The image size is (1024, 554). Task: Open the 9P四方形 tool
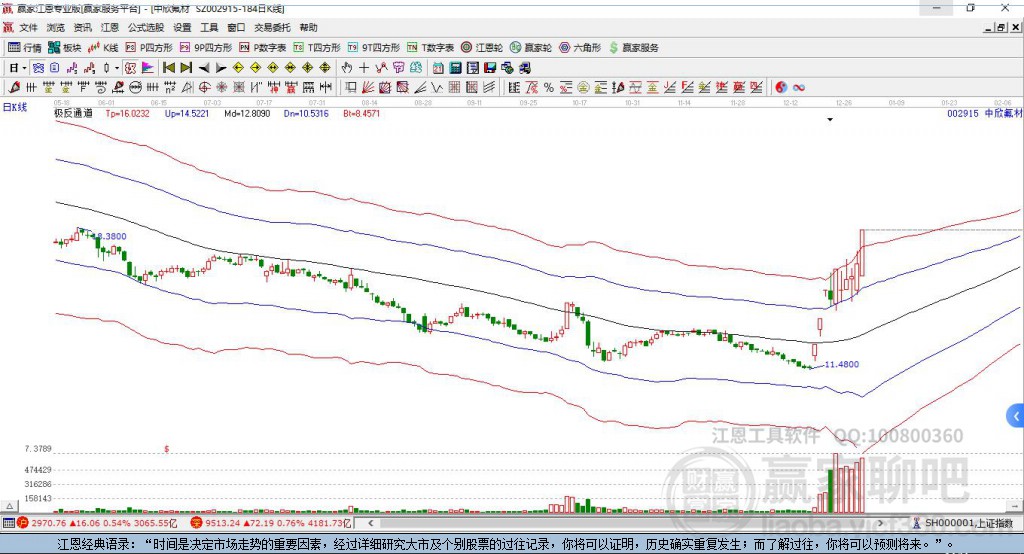206,48
